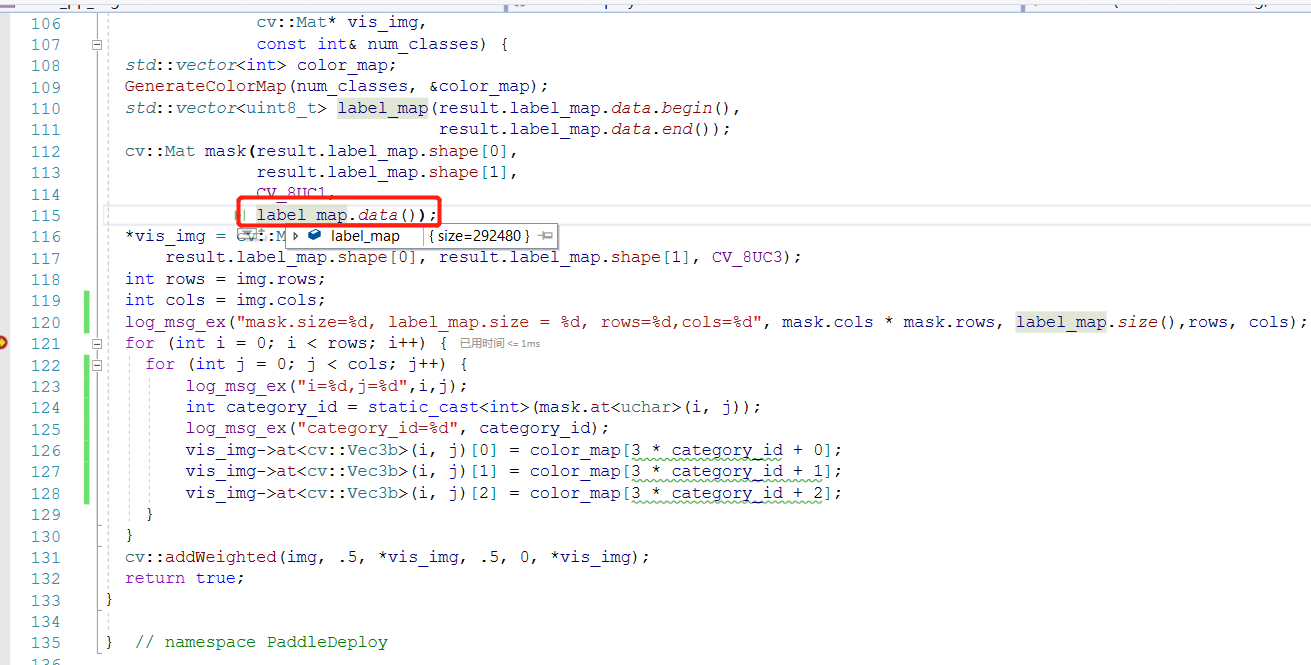Click line number 135 in the gutter
1311x665 pixels.
[45, 642]
